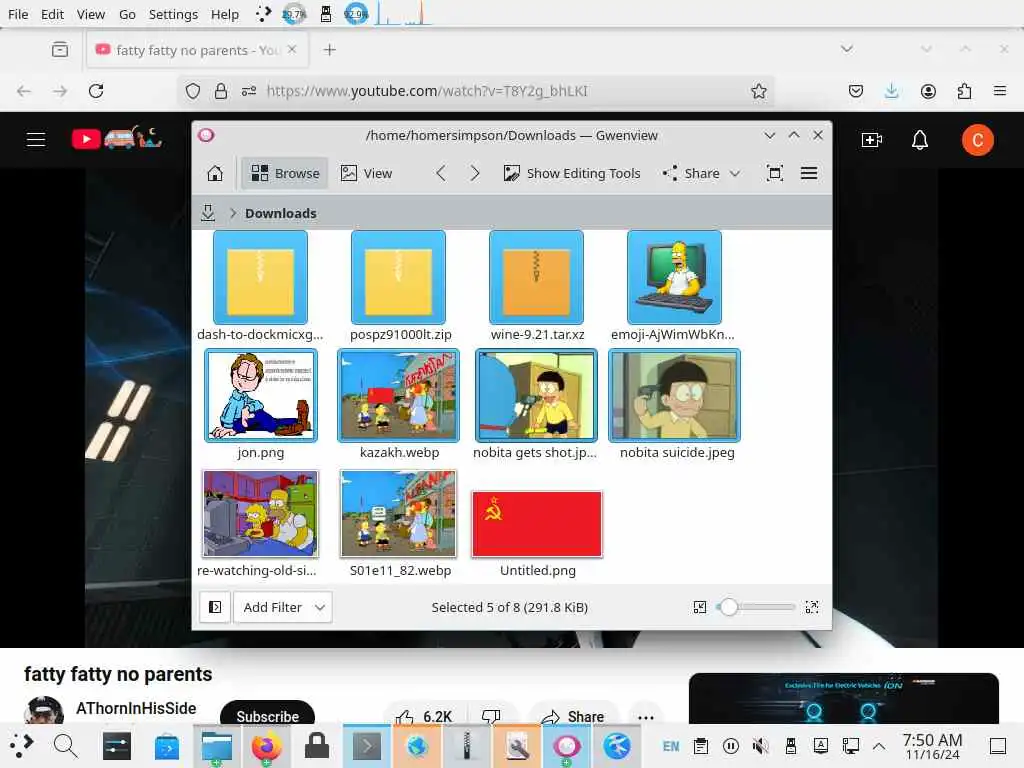Open a new browser tab

[x=330, y=50]
